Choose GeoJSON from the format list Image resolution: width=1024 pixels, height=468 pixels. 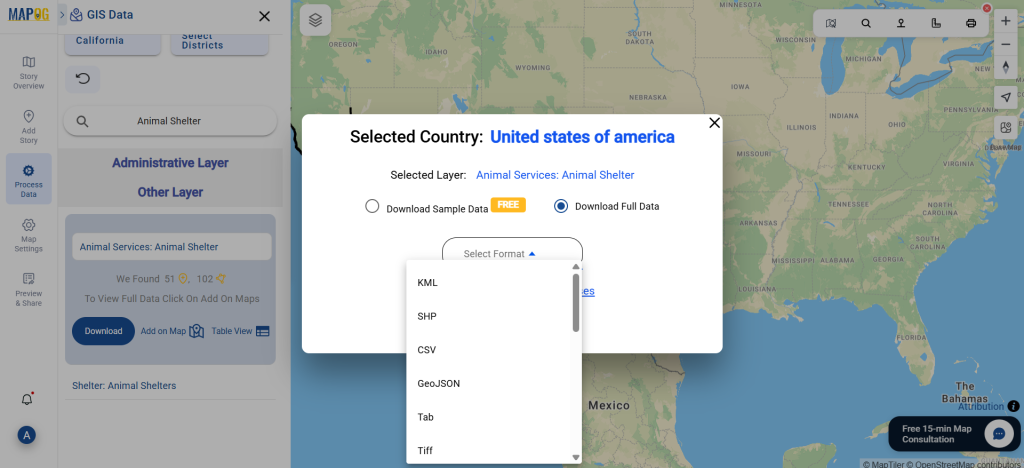pos(439,384)
